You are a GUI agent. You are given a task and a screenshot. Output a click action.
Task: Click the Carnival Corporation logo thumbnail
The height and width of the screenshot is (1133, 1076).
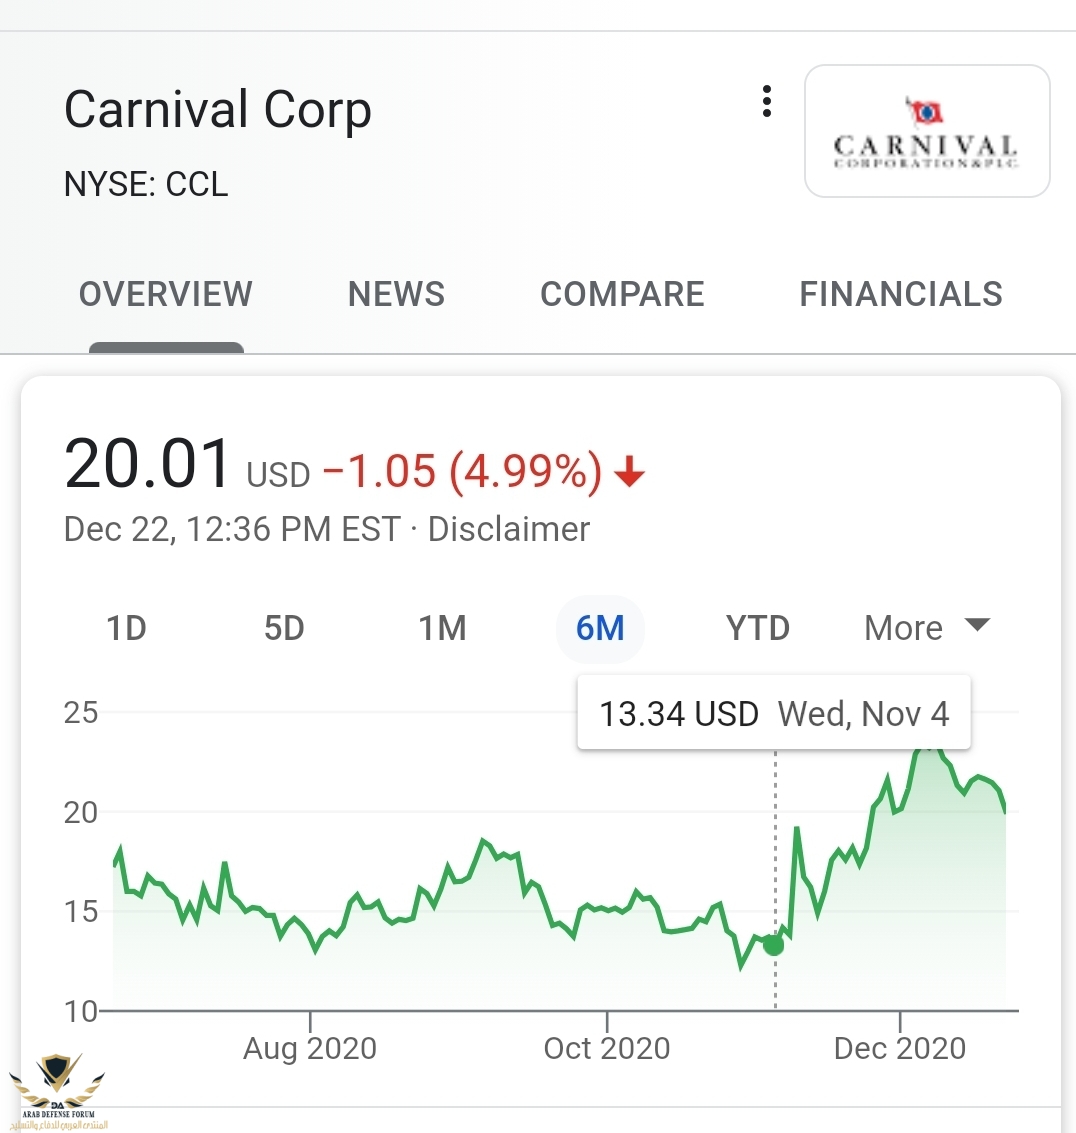click(927, 131)
